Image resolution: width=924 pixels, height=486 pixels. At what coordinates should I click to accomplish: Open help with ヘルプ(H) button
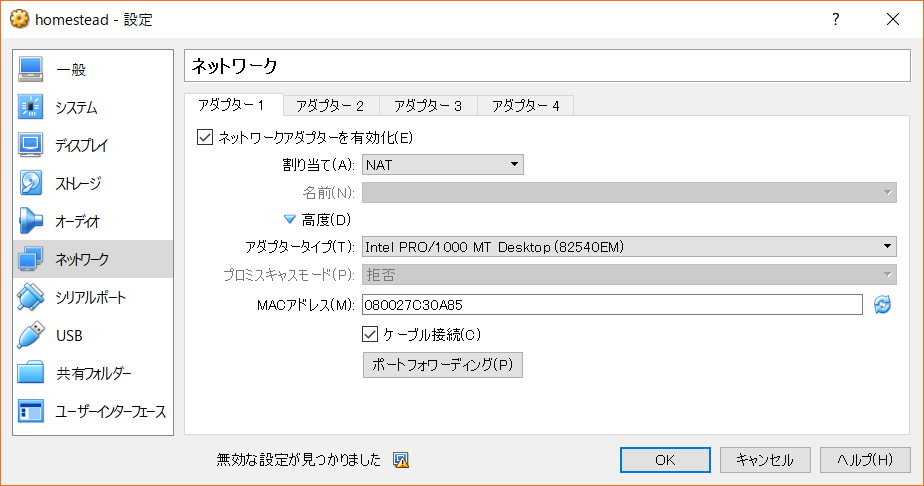point(865,460)
